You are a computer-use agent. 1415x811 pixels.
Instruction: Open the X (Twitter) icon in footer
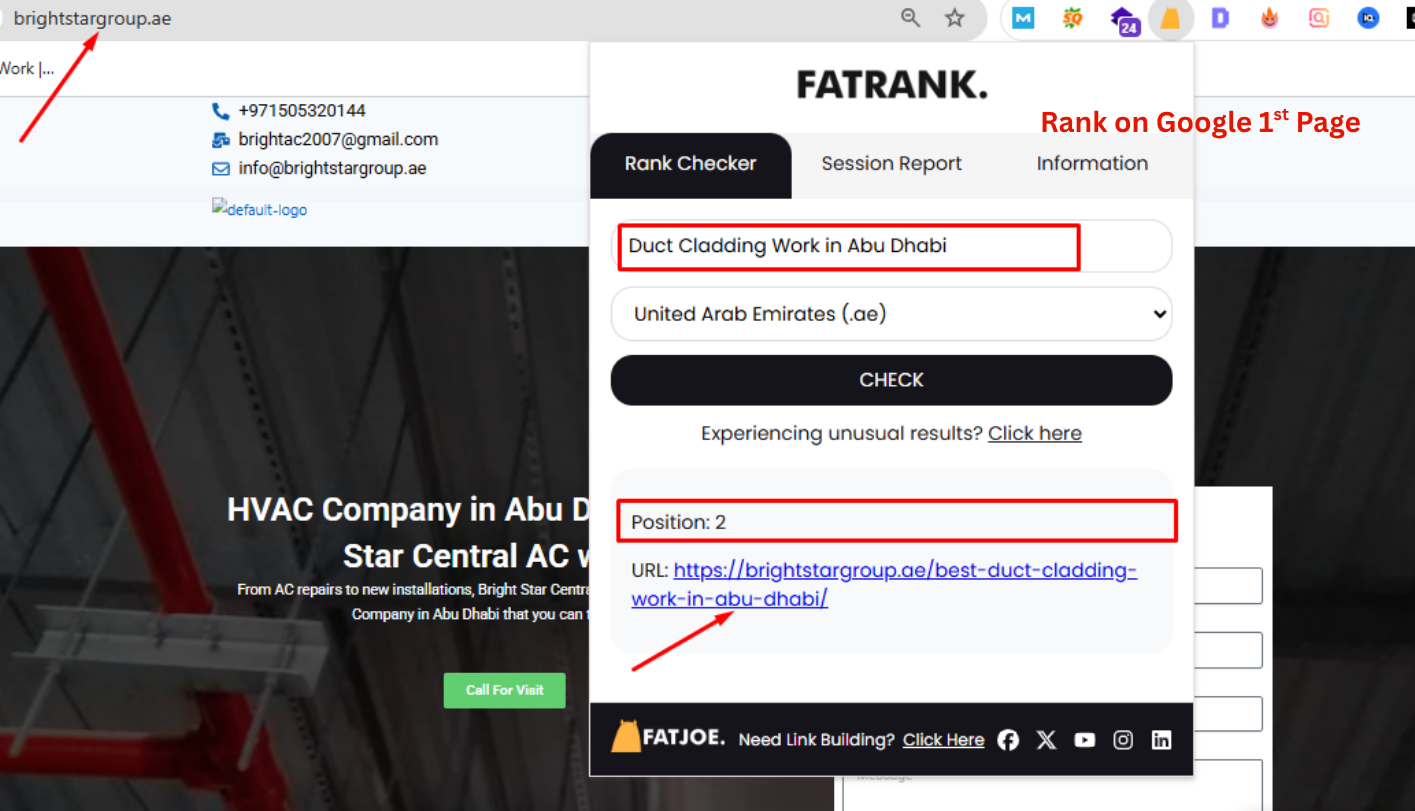[x=1046, y=740]
